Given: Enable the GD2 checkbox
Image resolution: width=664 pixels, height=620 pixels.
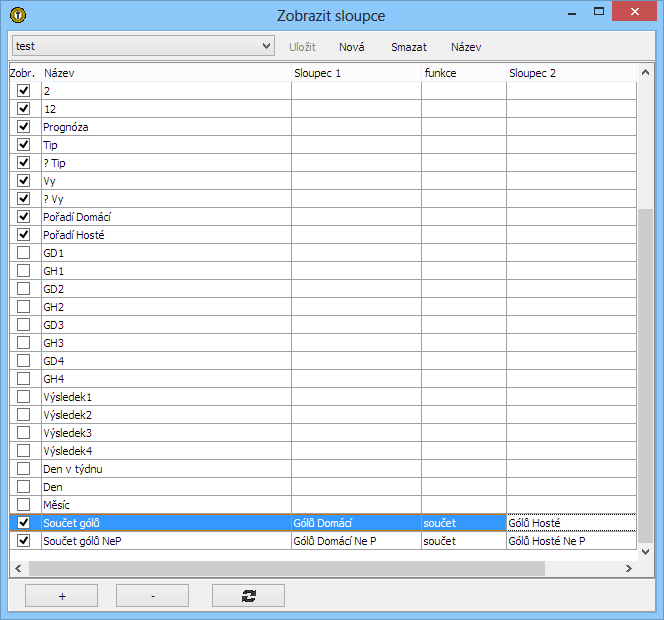Looking at the screenshot, I should click(23, 288).
